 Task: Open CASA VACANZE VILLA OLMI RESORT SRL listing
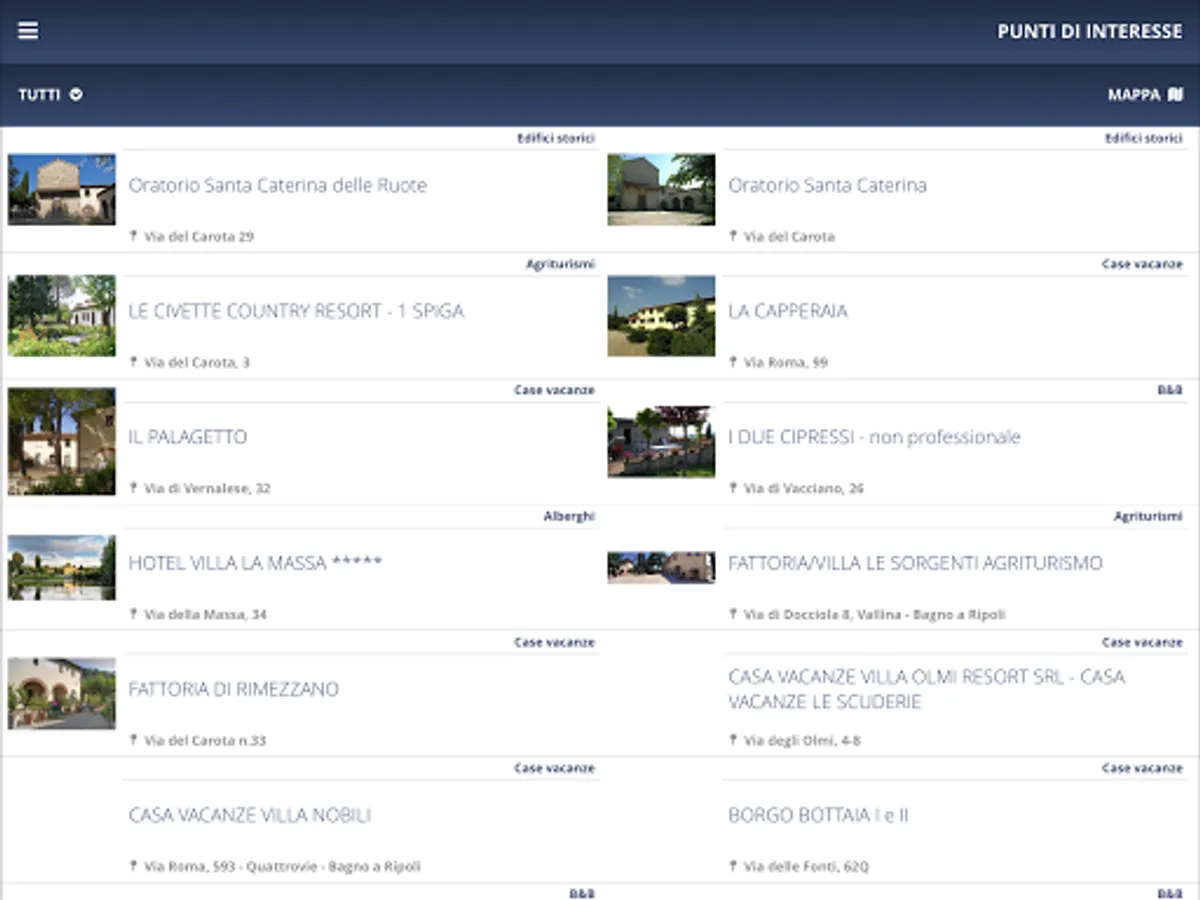click(x=927, y=689)
